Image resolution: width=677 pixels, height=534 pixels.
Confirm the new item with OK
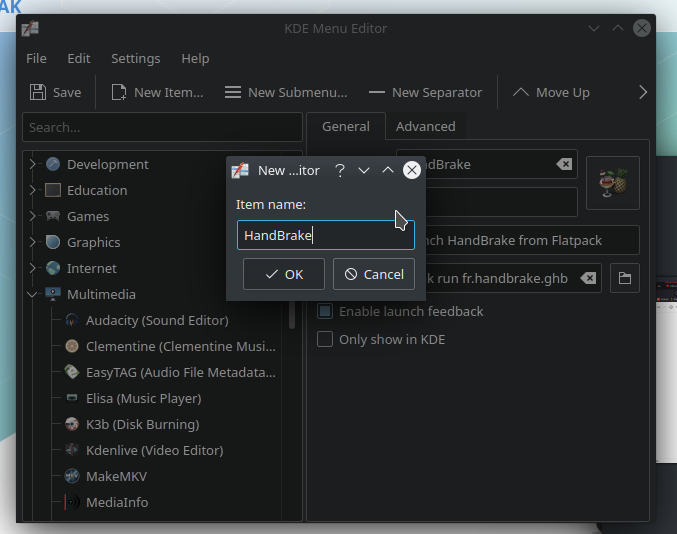tap(284, 274)
